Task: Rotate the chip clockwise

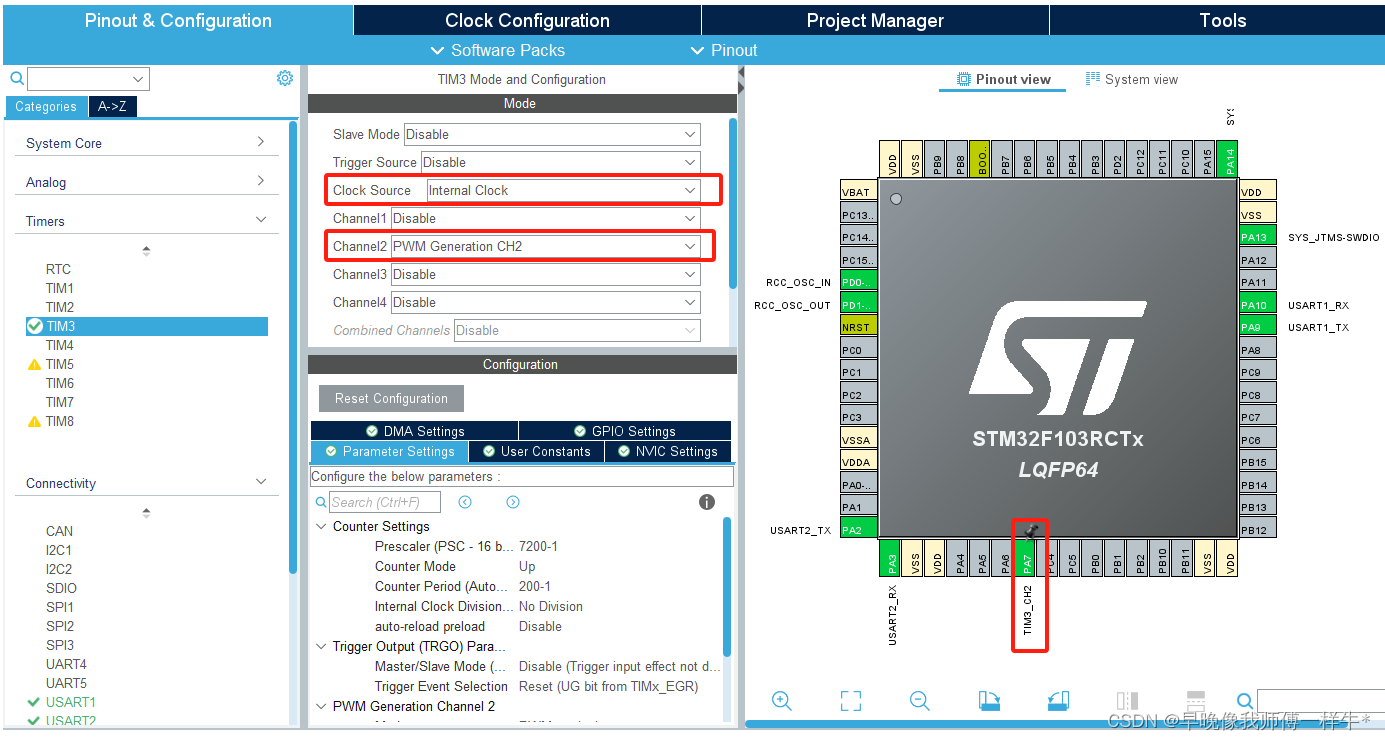Action: (989, 701)
